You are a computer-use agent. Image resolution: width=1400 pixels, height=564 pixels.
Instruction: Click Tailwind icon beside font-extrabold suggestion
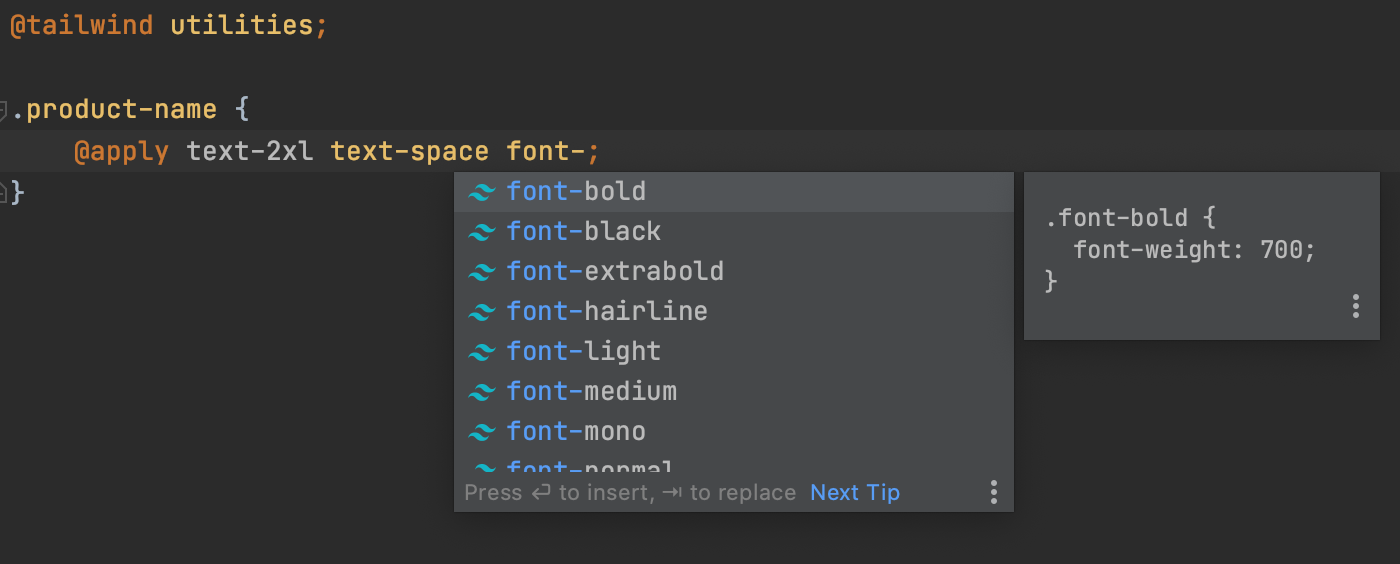click(482, 272)
